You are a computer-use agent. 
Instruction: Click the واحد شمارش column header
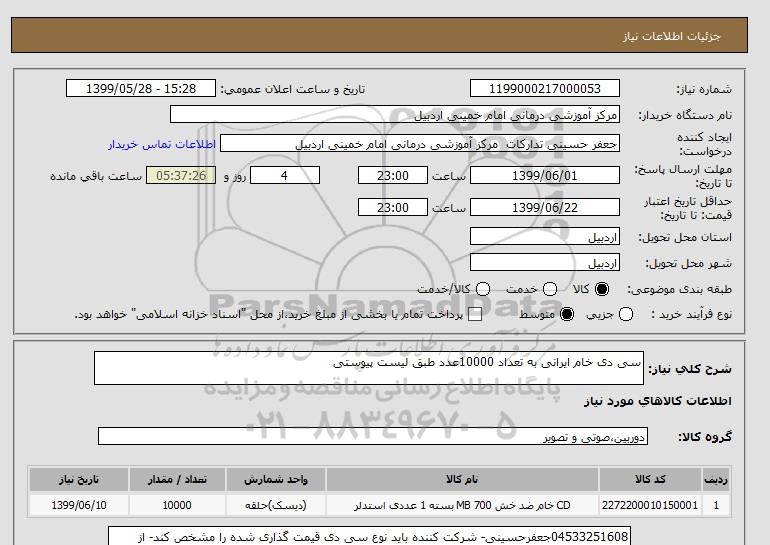click(276, 479)
